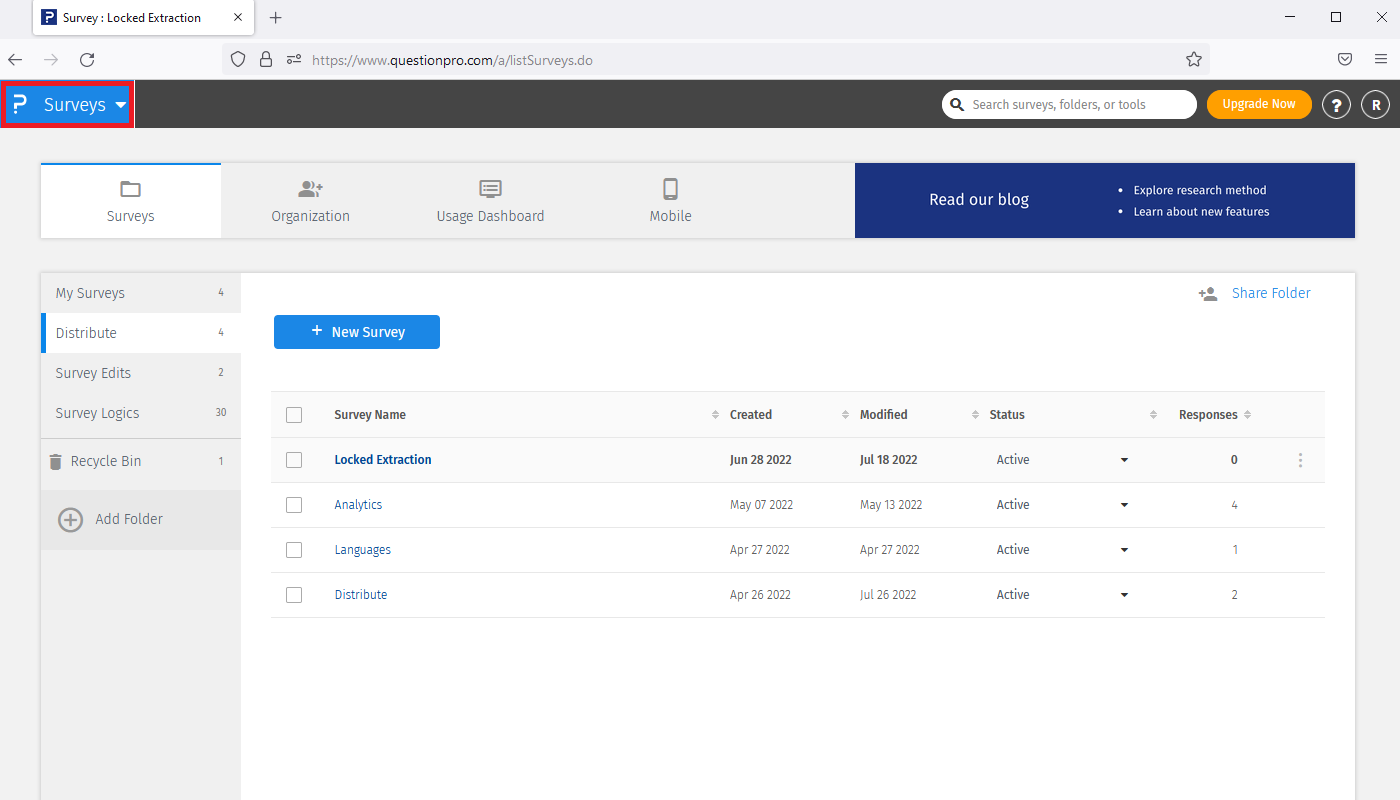Open the Languages survey link
Image resolution: width=1400 pixels, height=800 pixels.
[362, 549]
